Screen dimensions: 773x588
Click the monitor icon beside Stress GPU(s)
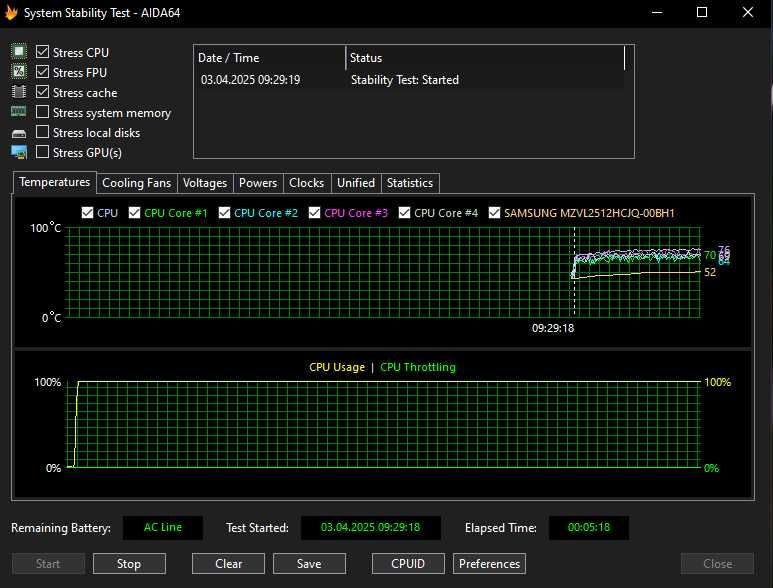click(x=19, y=152)
